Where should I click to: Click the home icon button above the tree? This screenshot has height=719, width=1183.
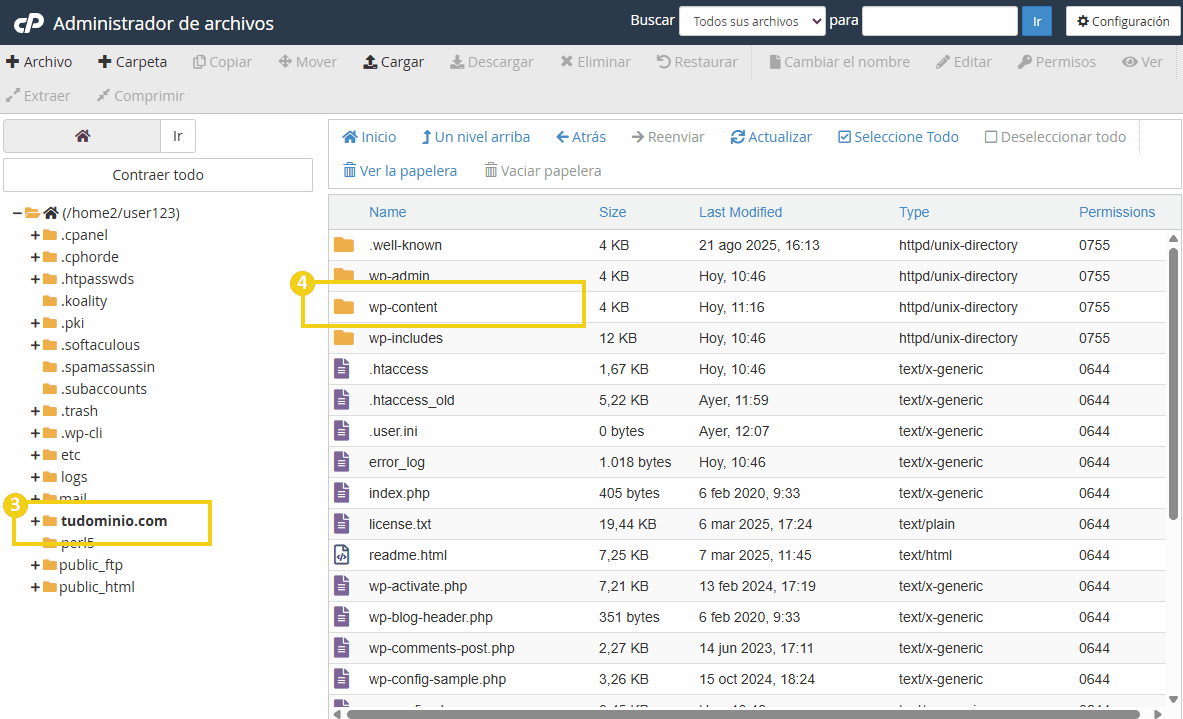(x=82, y=136)
